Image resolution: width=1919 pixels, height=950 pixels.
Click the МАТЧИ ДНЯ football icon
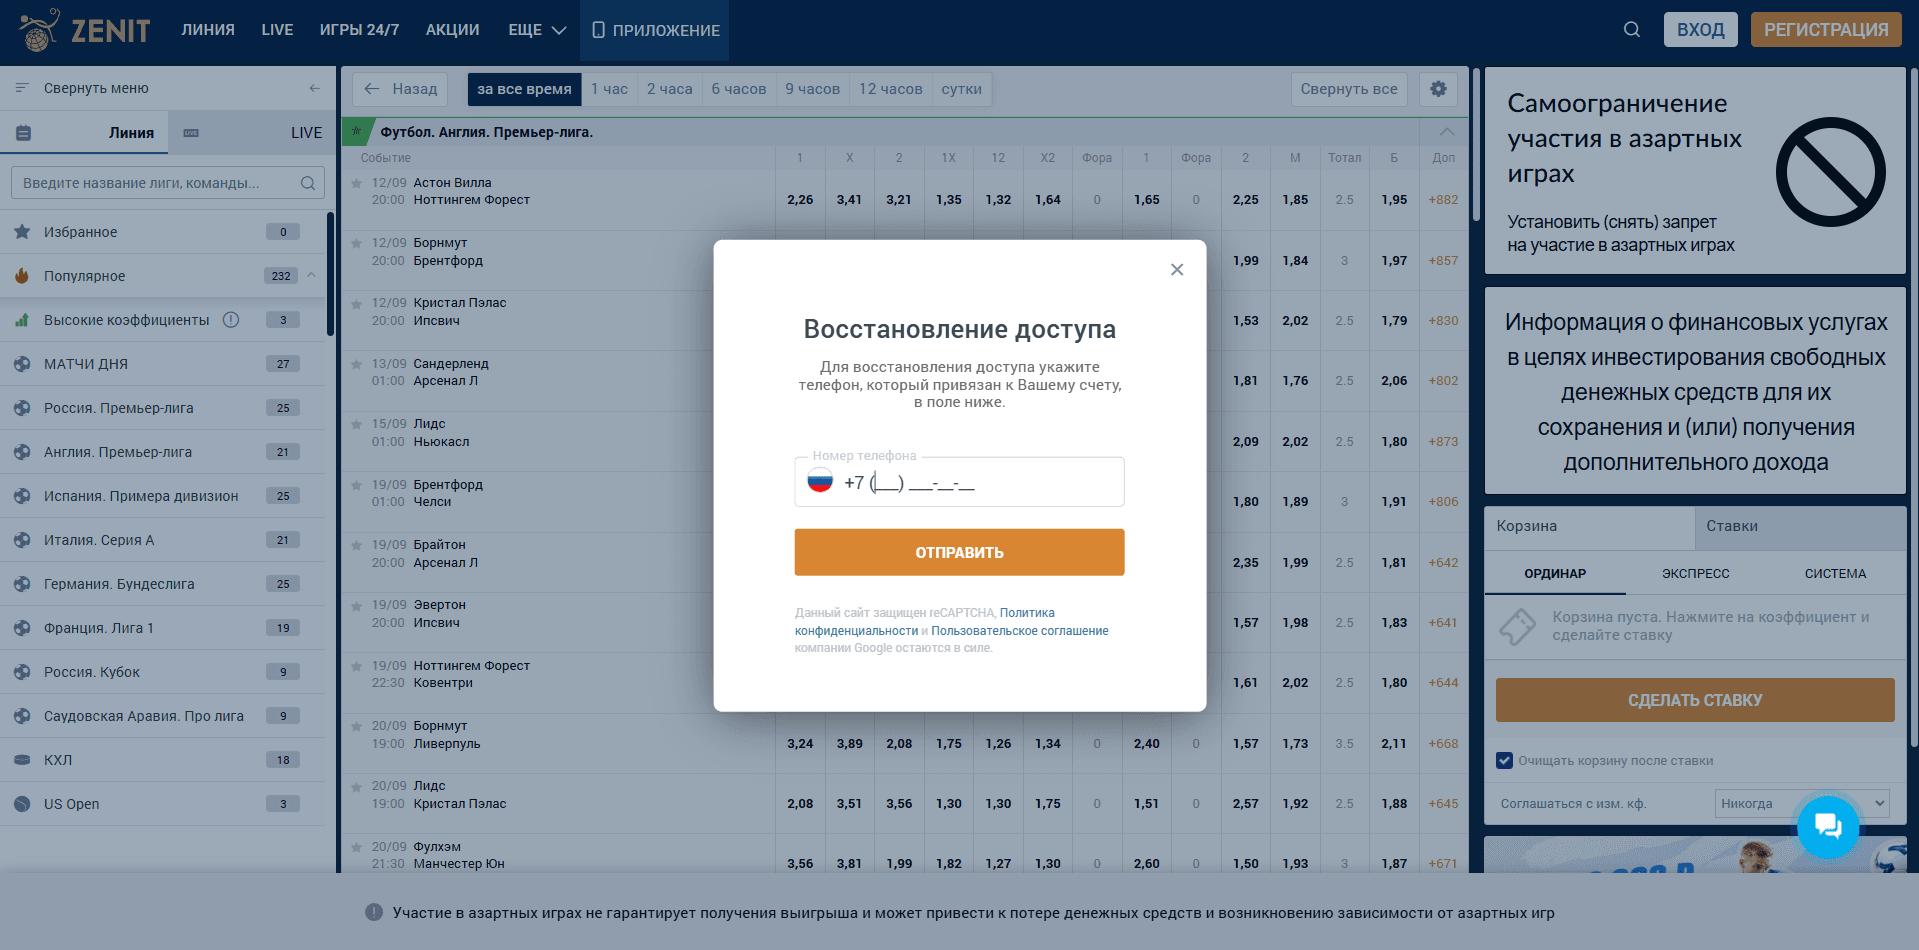pyautogui.click(x=22, y=364)
